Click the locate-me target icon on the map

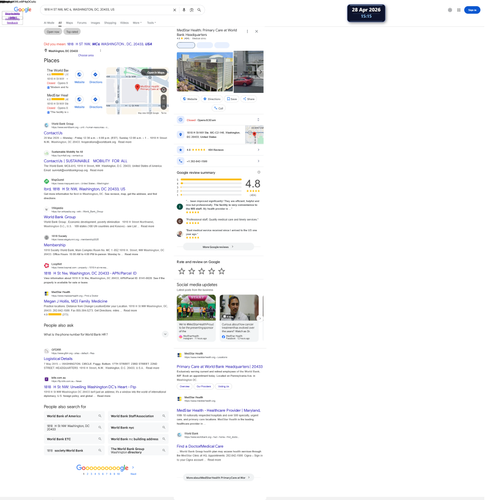pyautogui.click(x=164, y=90)
